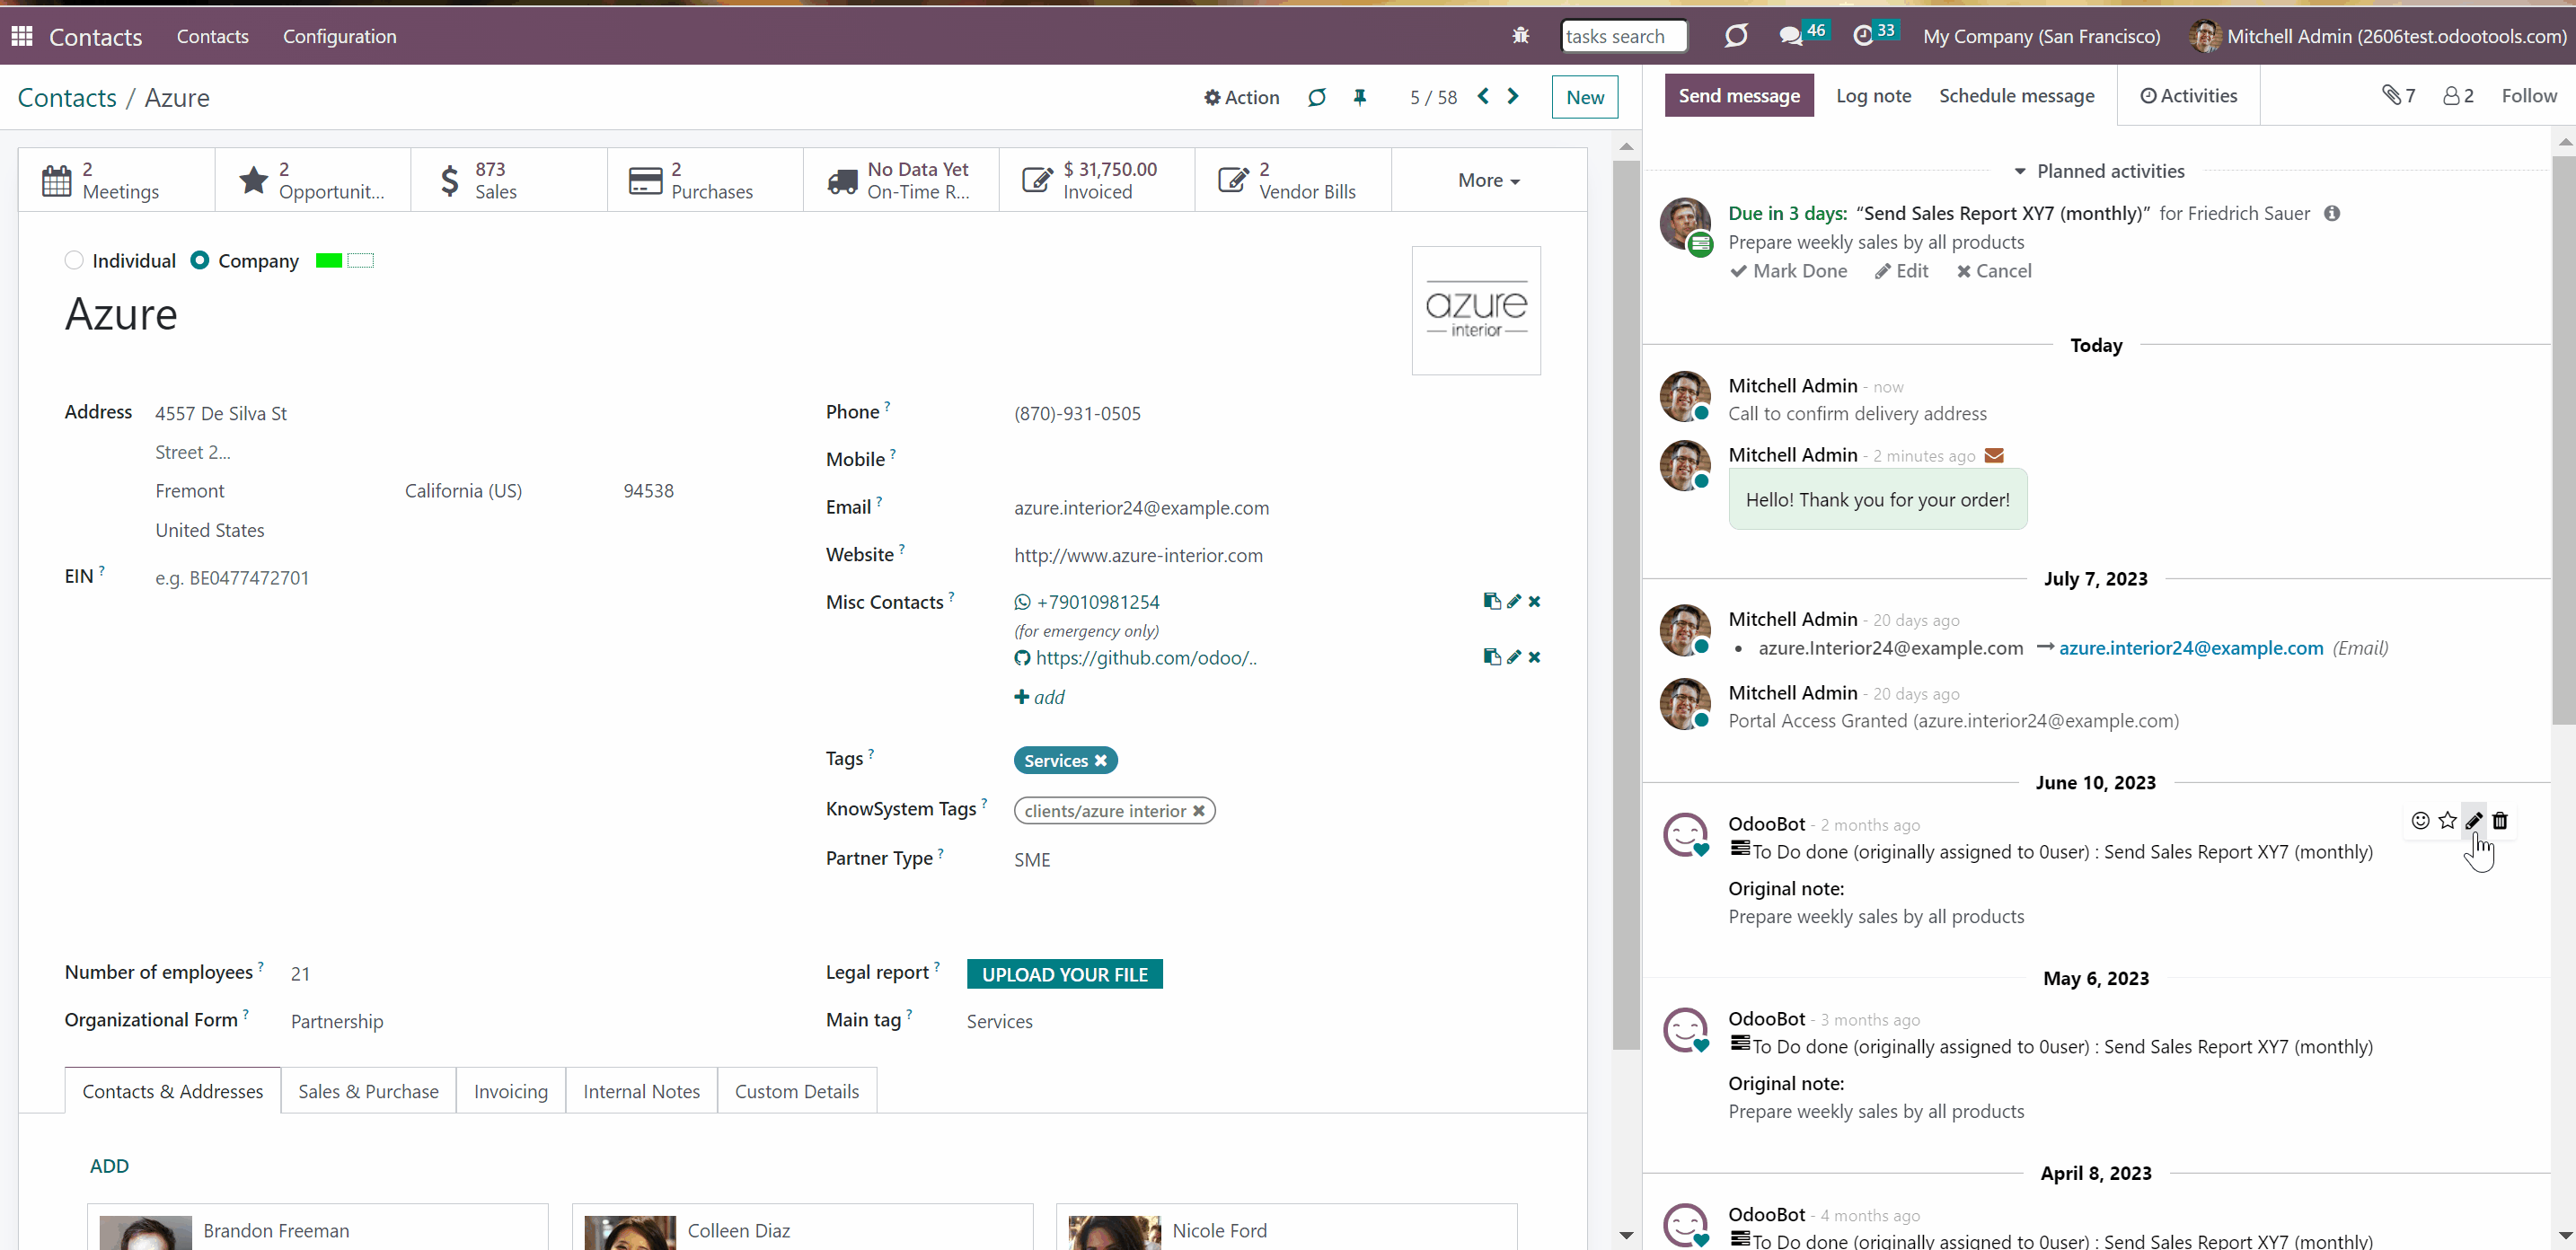This screenshot has height=1250, width=2576.
Task: Open the Action dropdown menu
Action: click(x=1242, y=97)
